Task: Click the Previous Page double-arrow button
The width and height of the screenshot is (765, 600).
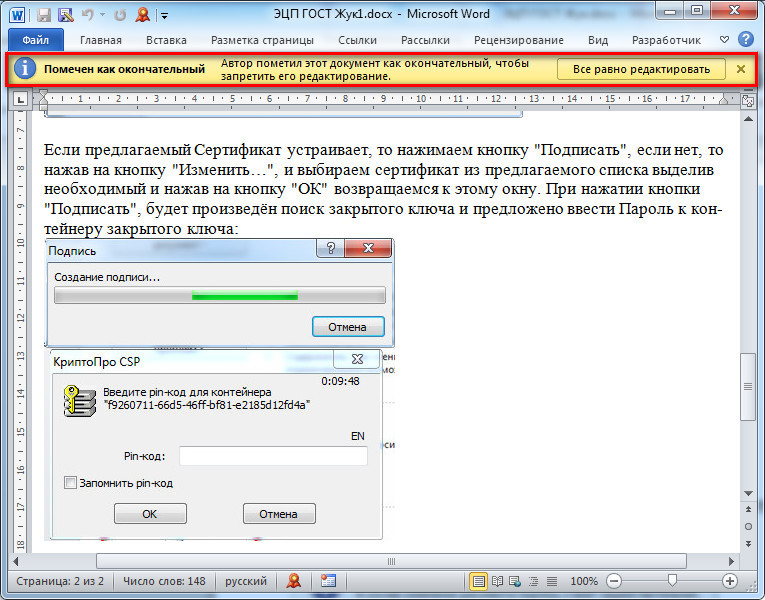Action: click(x=748, y=509)
